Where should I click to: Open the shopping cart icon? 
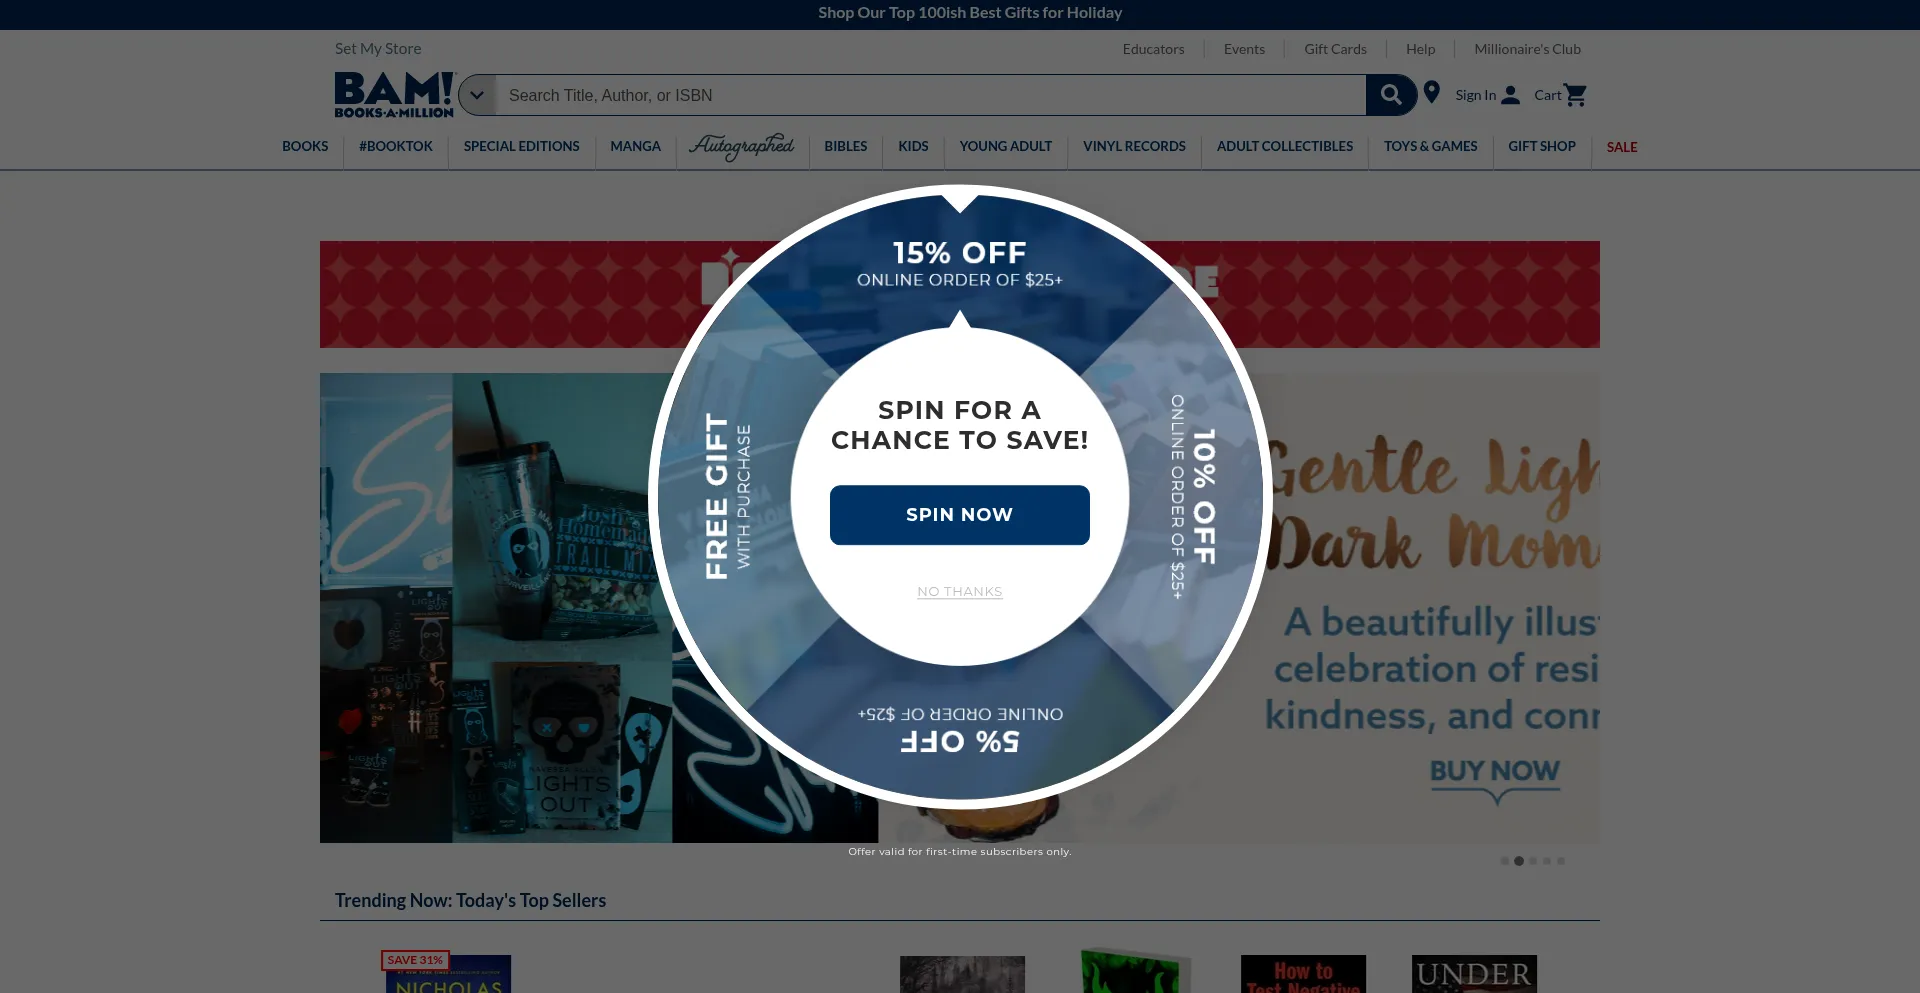[x=1575, y=95]
